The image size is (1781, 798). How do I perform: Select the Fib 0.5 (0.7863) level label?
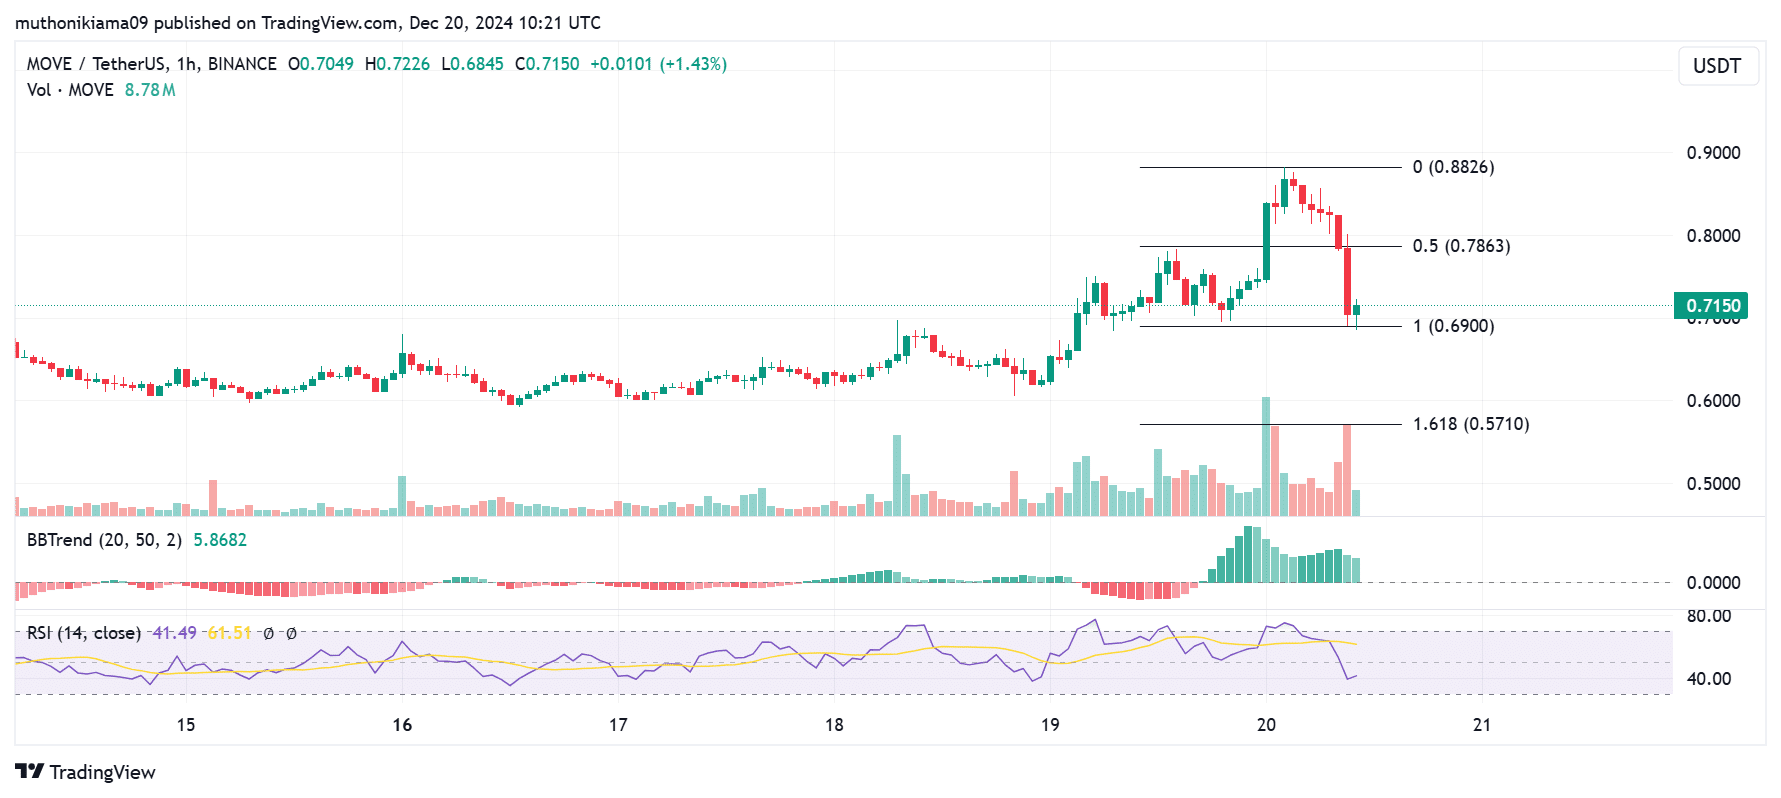pyautogui.click(x=1461, y=246)
